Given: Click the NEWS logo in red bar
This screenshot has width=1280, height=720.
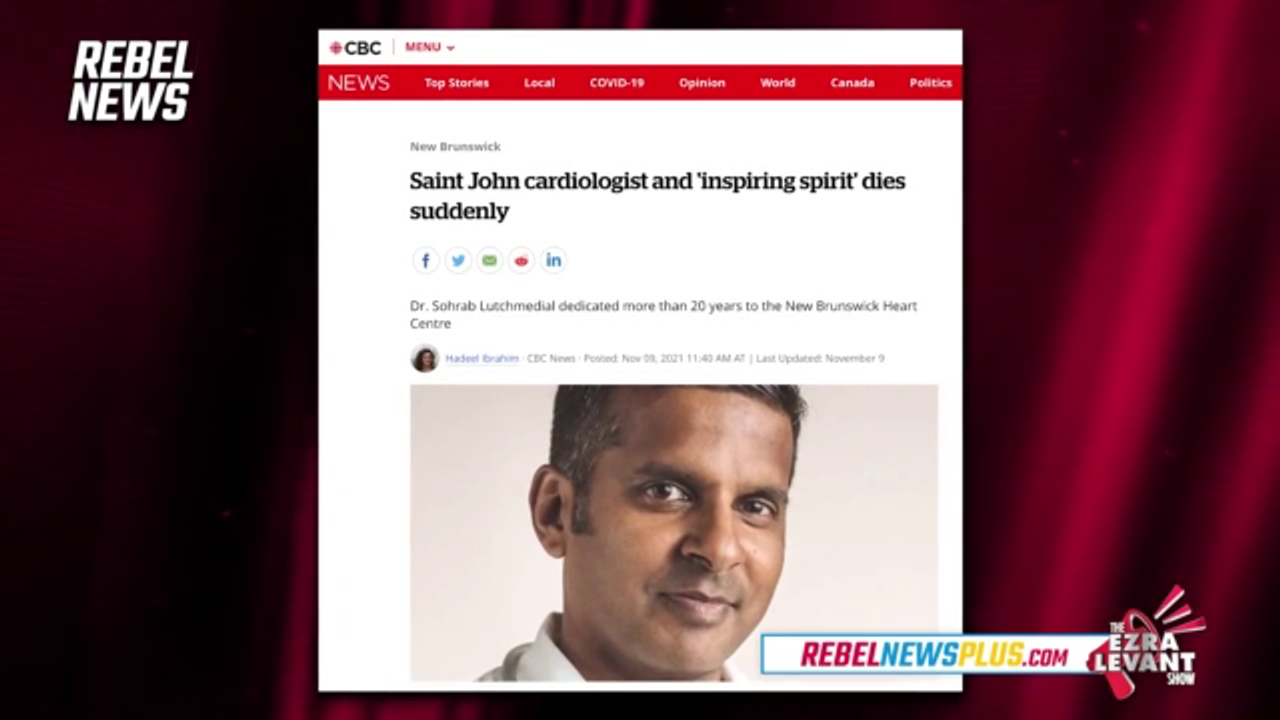Looking at the screenshot, I should pos(359,83).
